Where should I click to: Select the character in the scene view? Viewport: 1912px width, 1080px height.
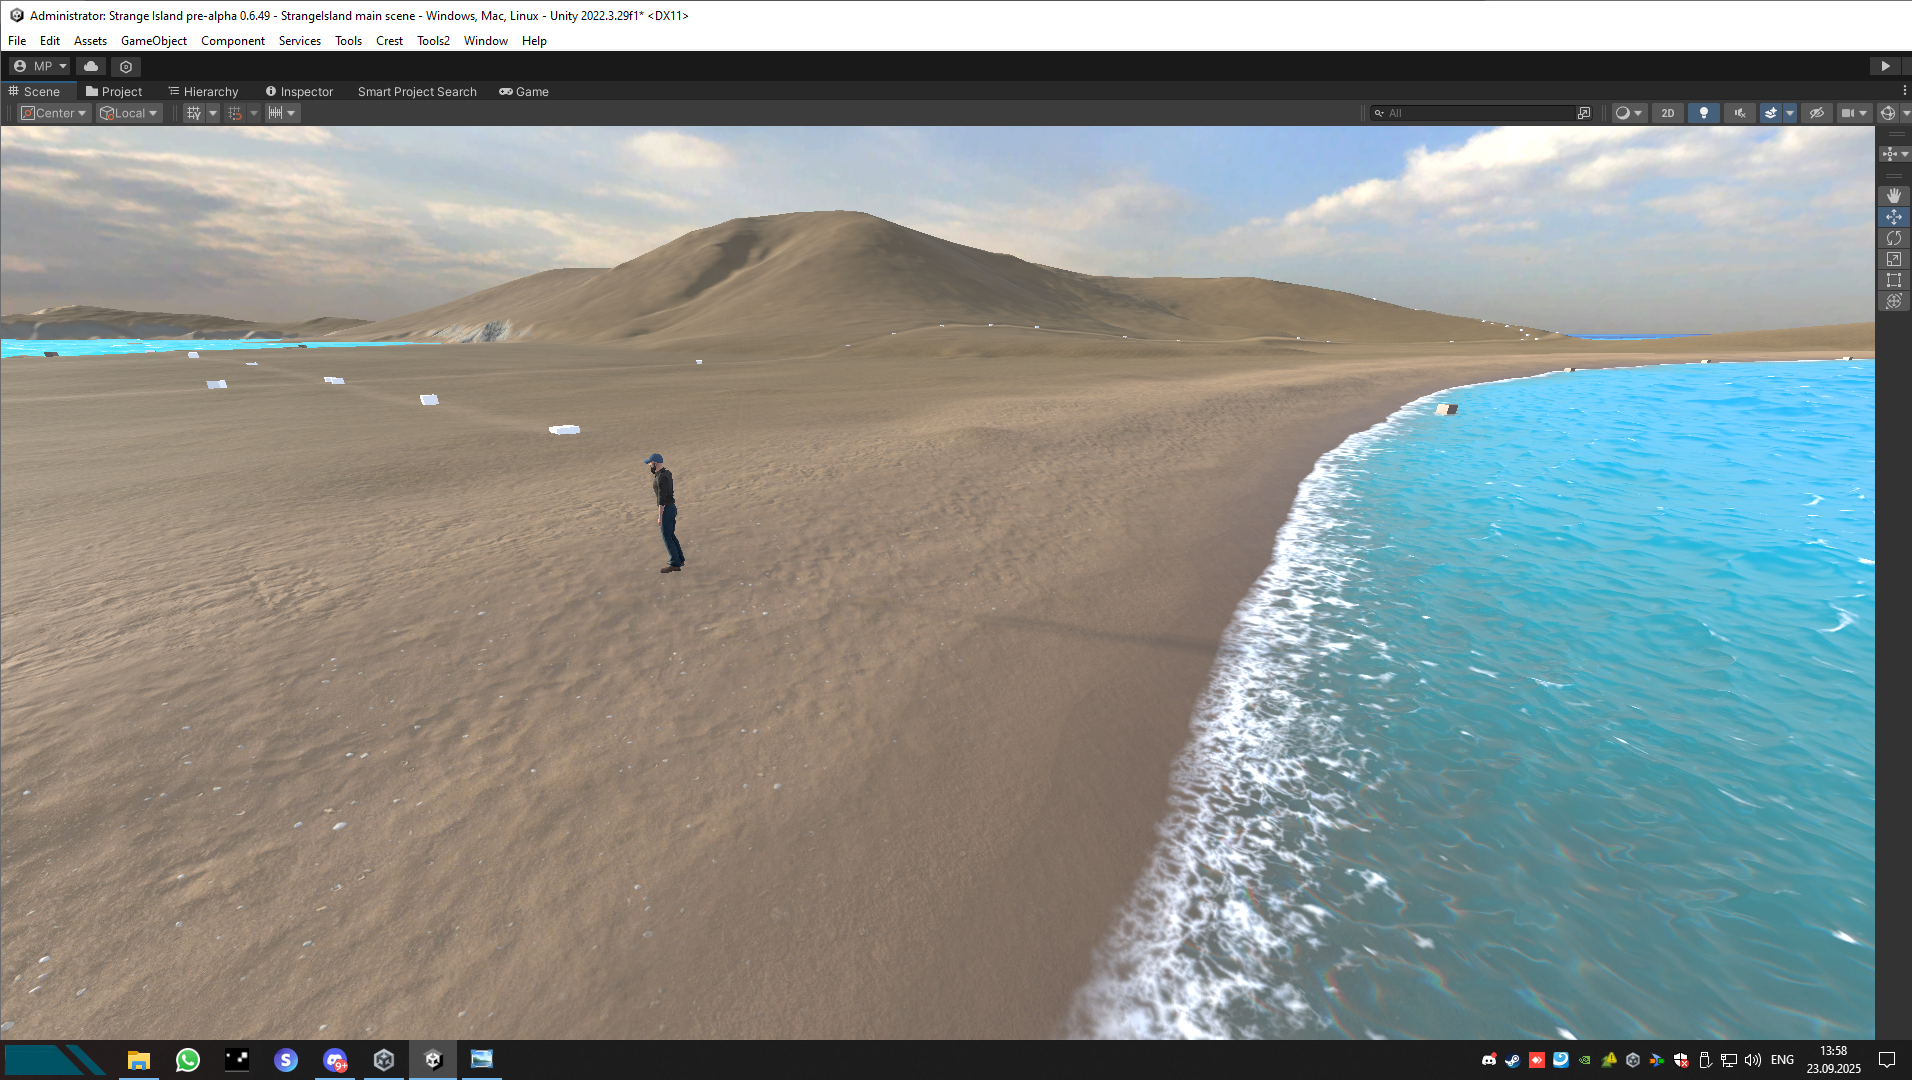pos(668,512)
